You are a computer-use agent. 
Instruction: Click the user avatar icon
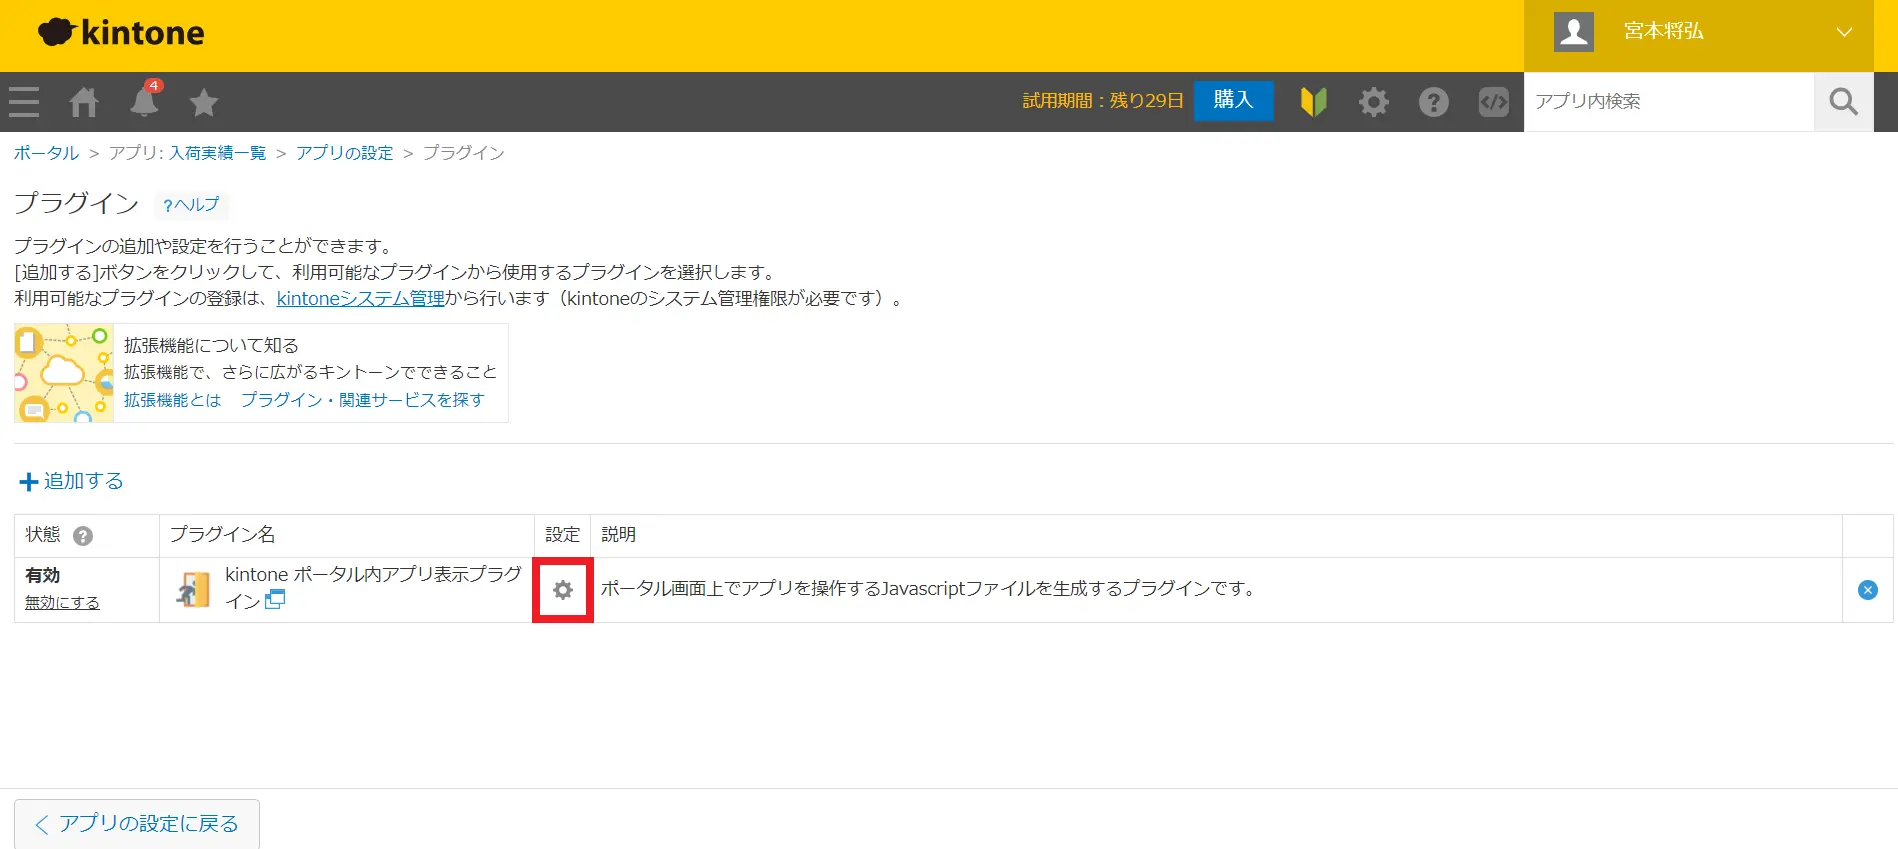(1574, 32)
